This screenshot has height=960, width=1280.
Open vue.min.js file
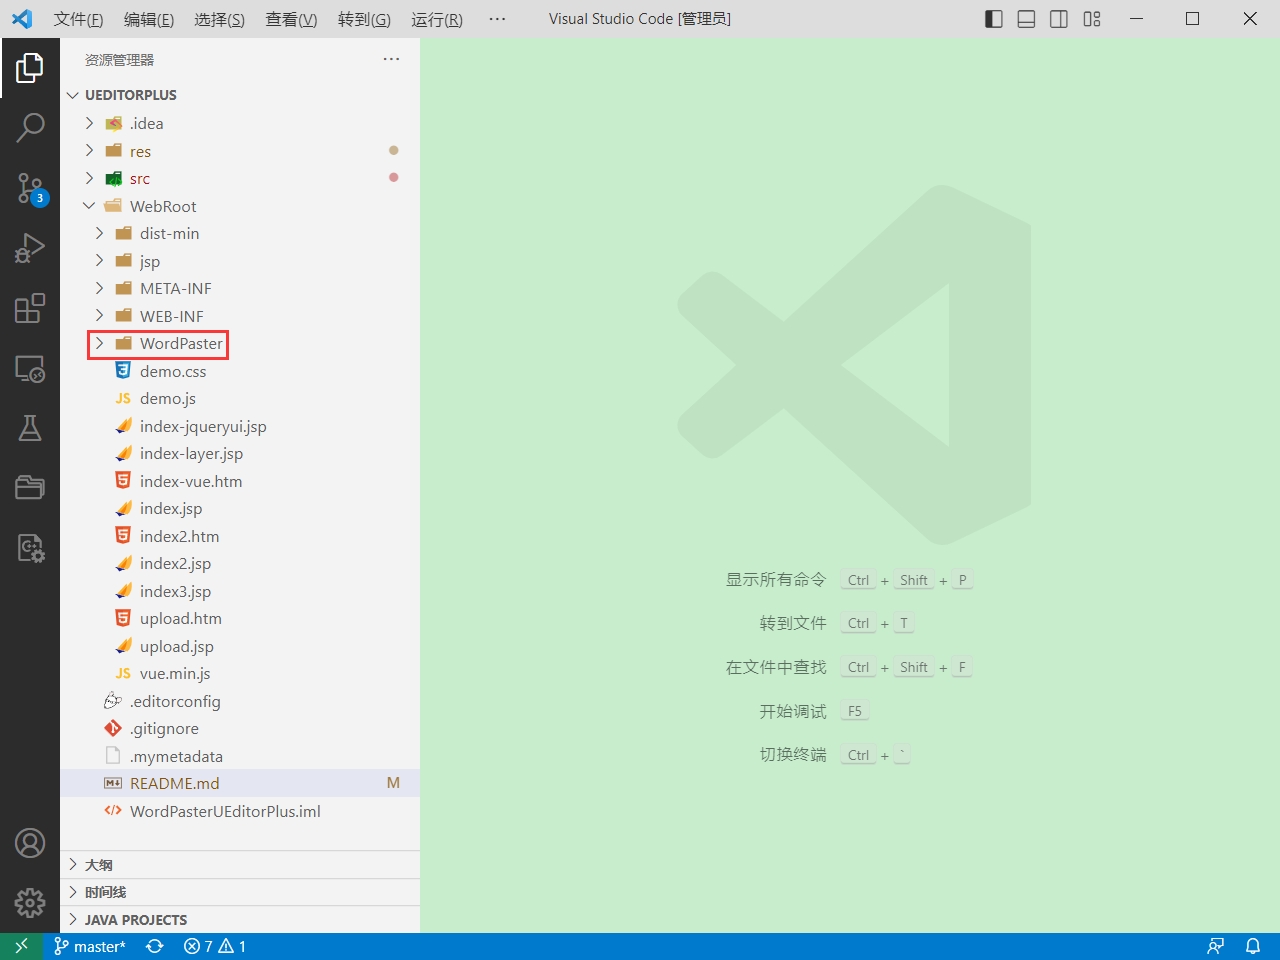click(x=240, y=673)
